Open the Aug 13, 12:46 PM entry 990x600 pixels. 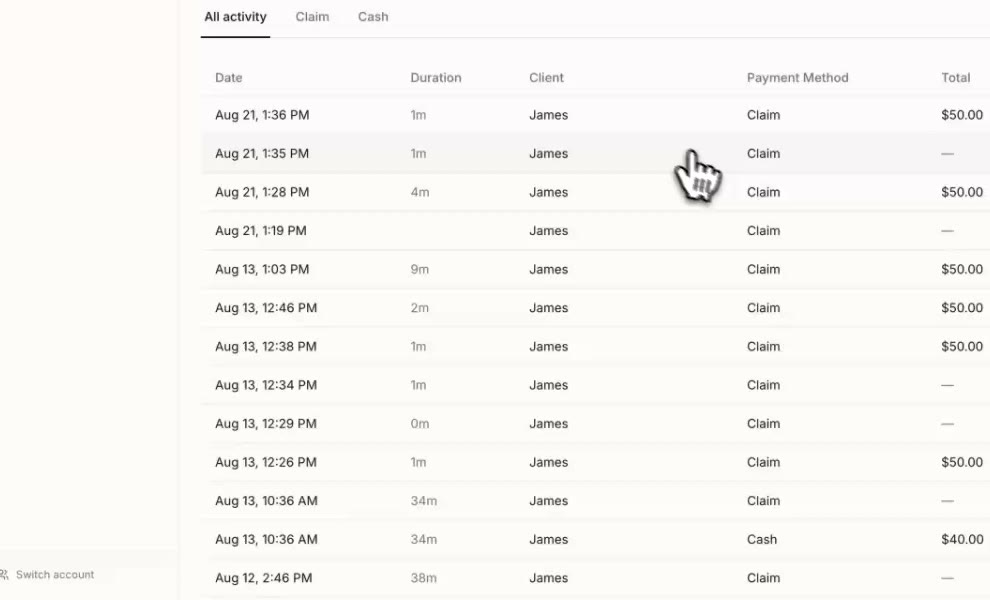(x=595, y=308)
